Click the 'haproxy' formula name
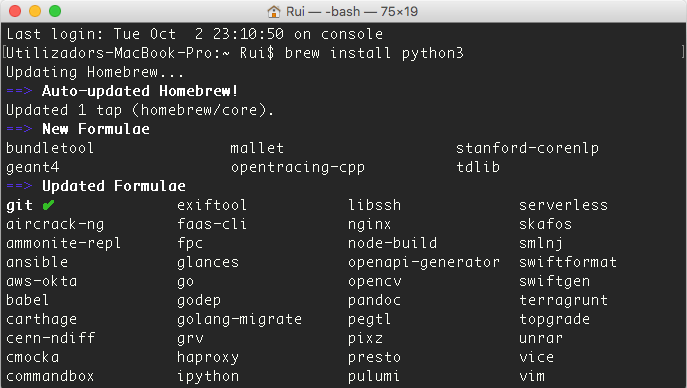Screen dimensions: 687x388 click(x=208, y=357)
